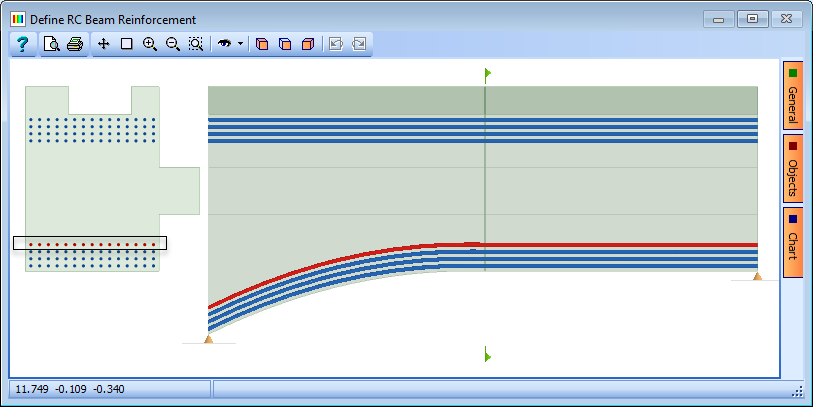
Task: Click the second orange cube view icon
Action: coord(285,44)
